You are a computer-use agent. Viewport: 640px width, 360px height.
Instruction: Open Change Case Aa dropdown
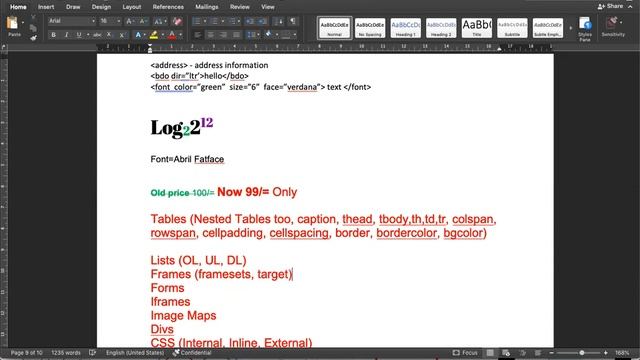(x=160, y=21)
